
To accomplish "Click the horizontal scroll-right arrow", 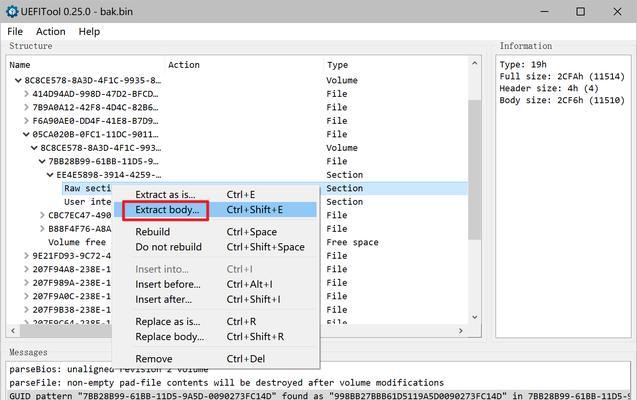I will pyautogui.click(x=461, y=331).
